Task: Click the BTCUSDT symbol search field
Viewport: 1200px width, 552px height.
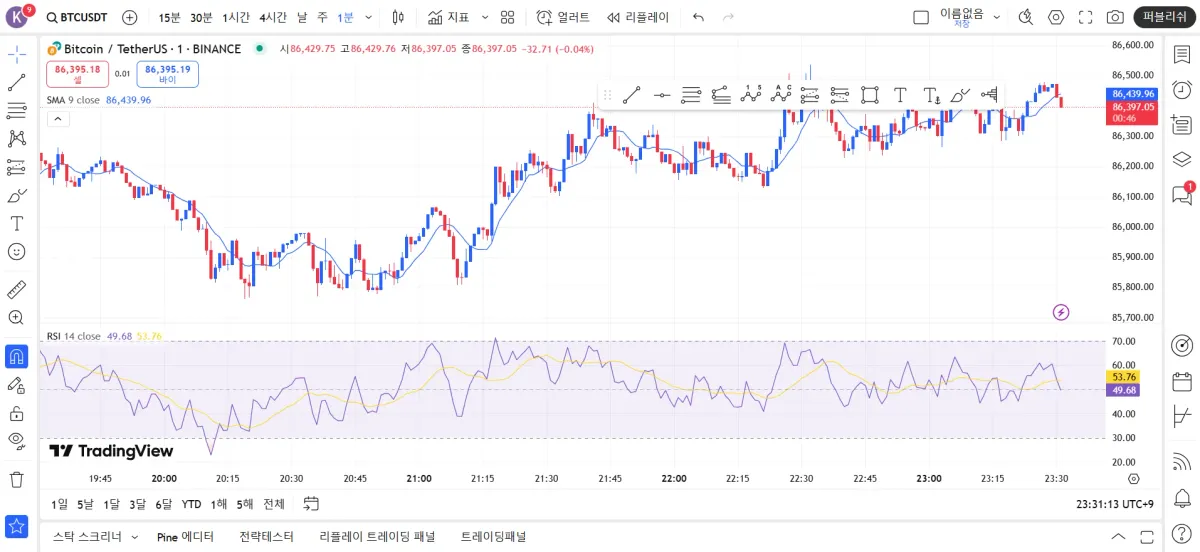Action: (82, 17)
